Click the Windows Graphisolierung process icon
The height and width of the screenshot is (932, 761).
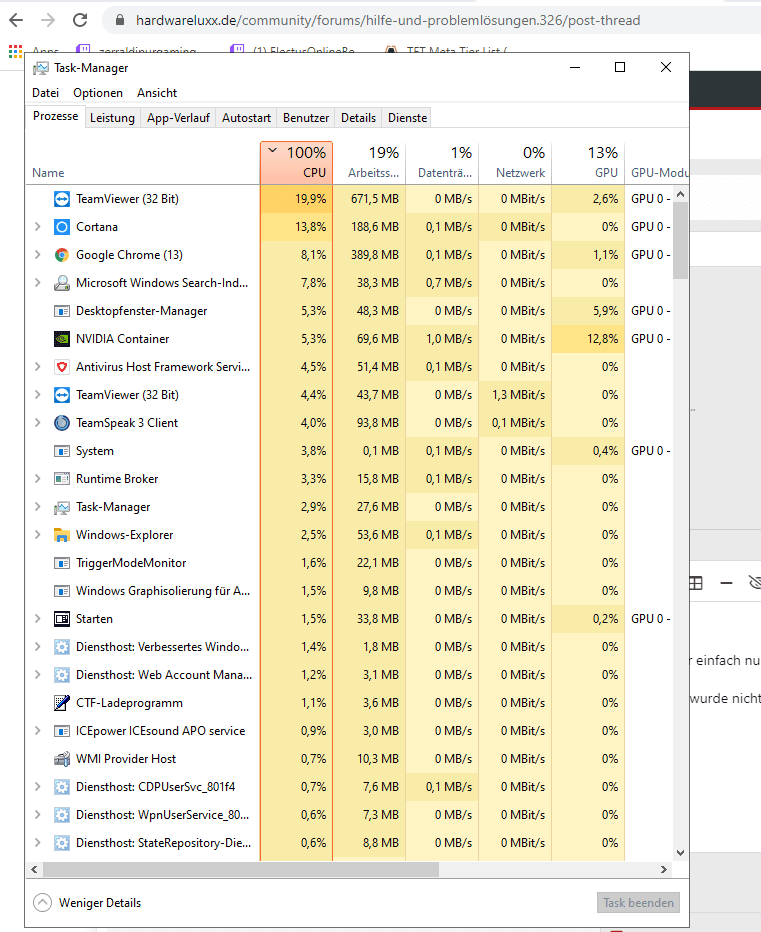coord(62,591)
